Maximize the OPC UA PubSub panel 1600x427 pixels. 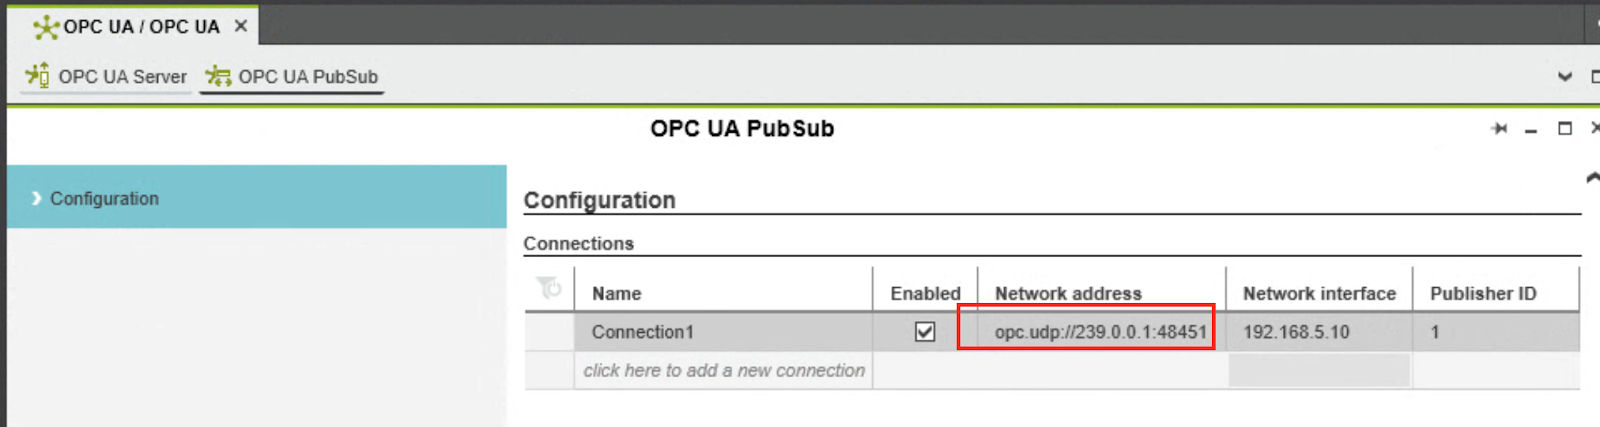point(1565,129)
